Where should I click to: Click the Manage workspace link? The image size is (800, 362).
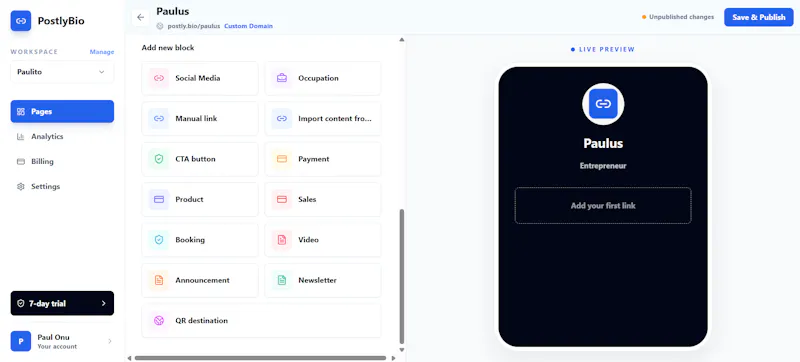(x=102, y=52)
